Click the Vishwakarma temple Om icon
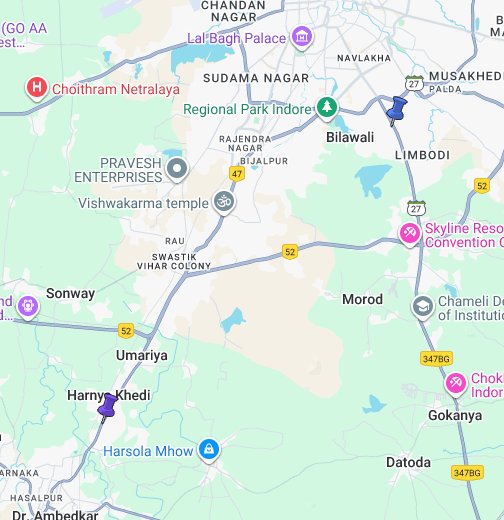The height and width of the screenshot is (520, 504). (224, 202)
